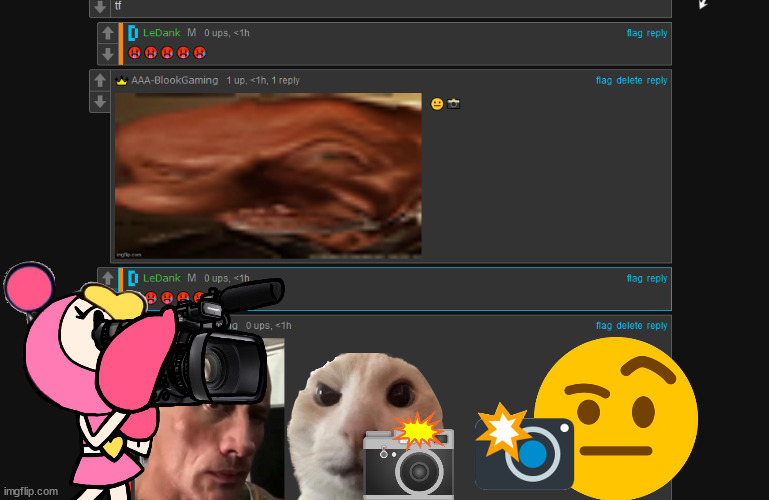This screenshot has height=500, width=769.
Task: Open the LeDank profile from the highlighted comment
Action: [x=162, y=278]
